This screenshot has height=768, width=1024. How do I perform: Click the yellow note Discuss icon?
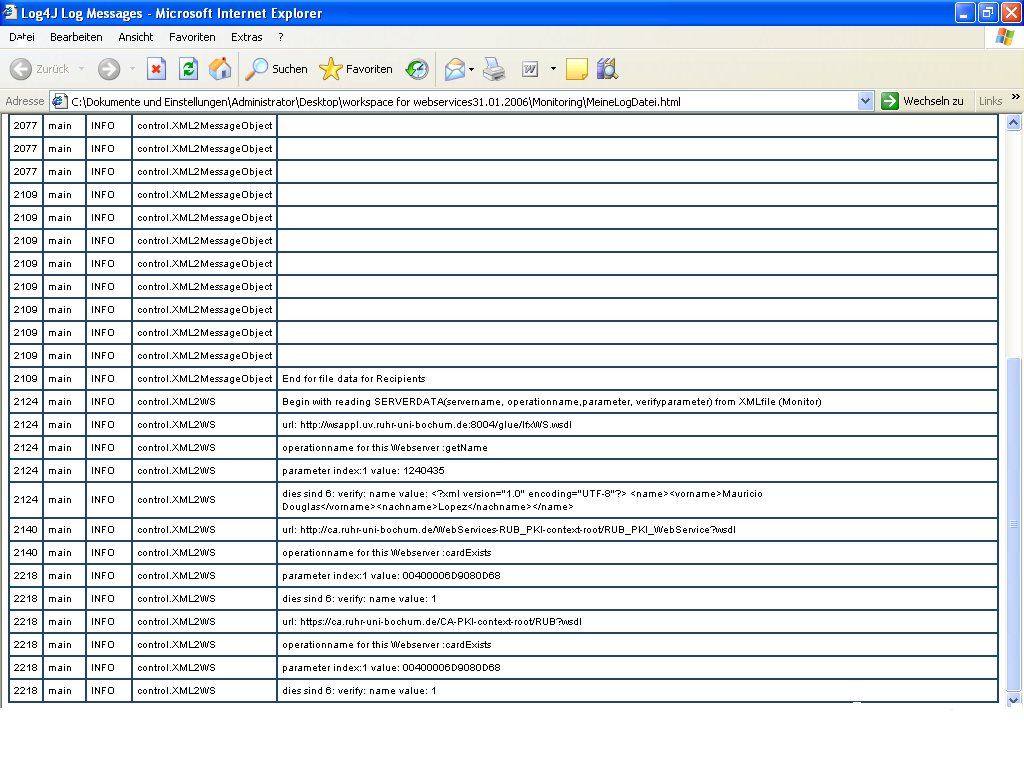[576, 69]
